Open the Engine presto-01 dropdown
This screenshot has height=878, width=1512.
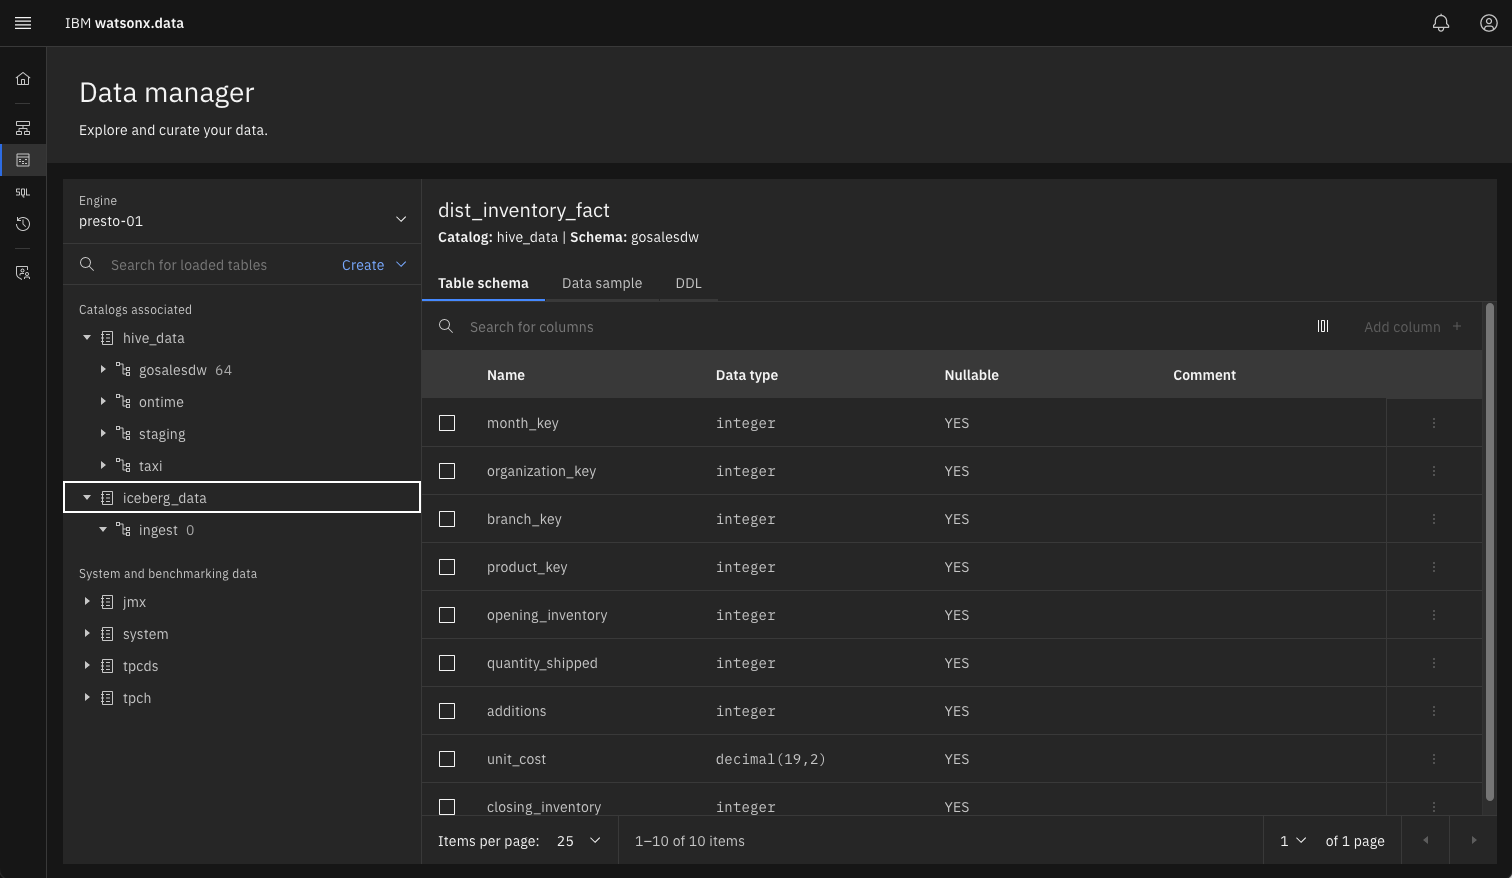(242, 212)
